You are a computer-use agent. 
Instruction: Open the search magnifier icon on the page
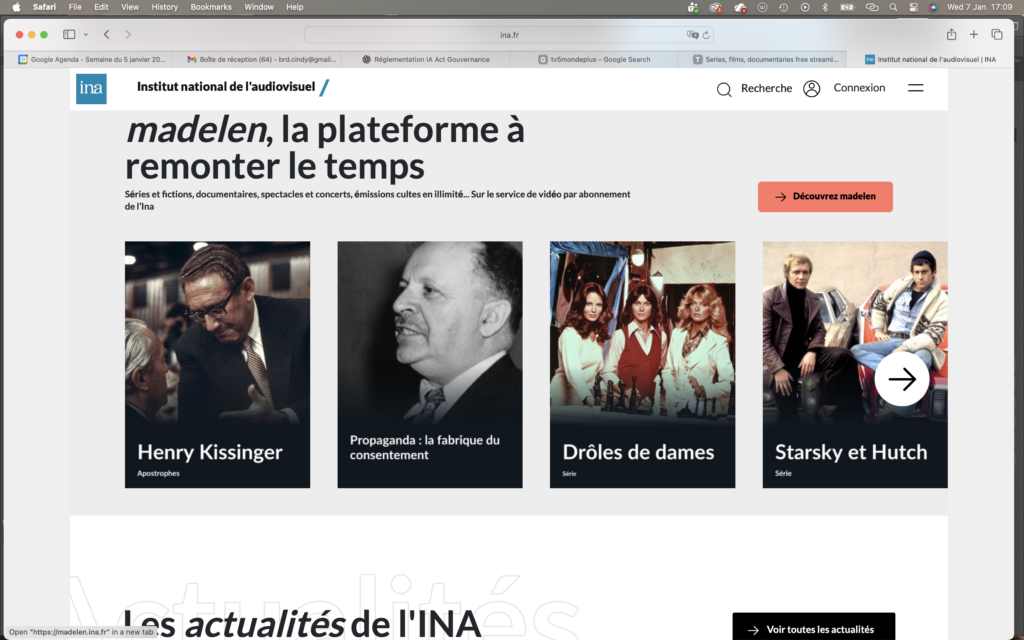click(724, 89)
